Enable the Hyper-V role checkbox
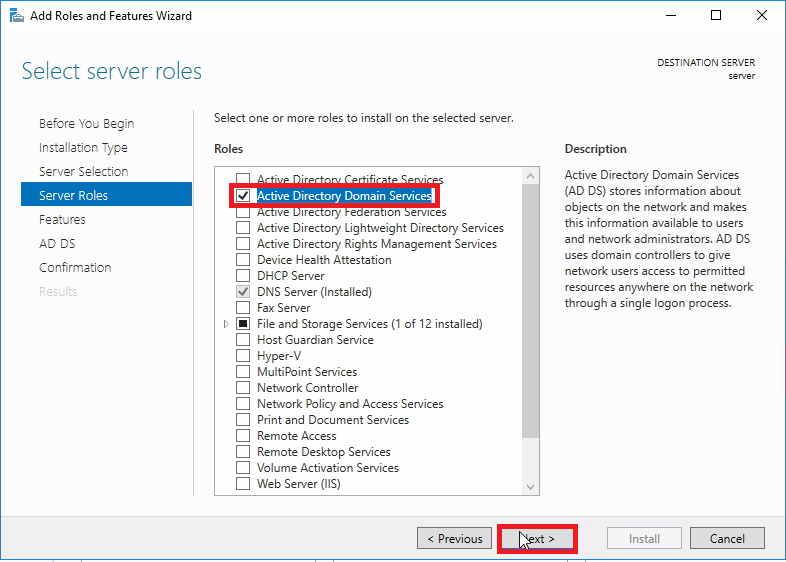The height and width of the screenshot is (562, 786). pyautogui.click(x=243, y=356)
